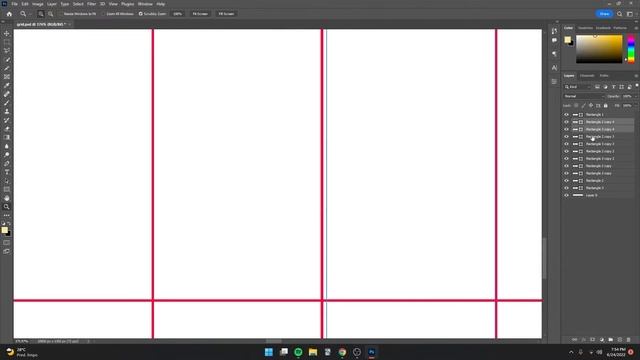Toggle layer filtering on/off switch

[x=637, y=86]
